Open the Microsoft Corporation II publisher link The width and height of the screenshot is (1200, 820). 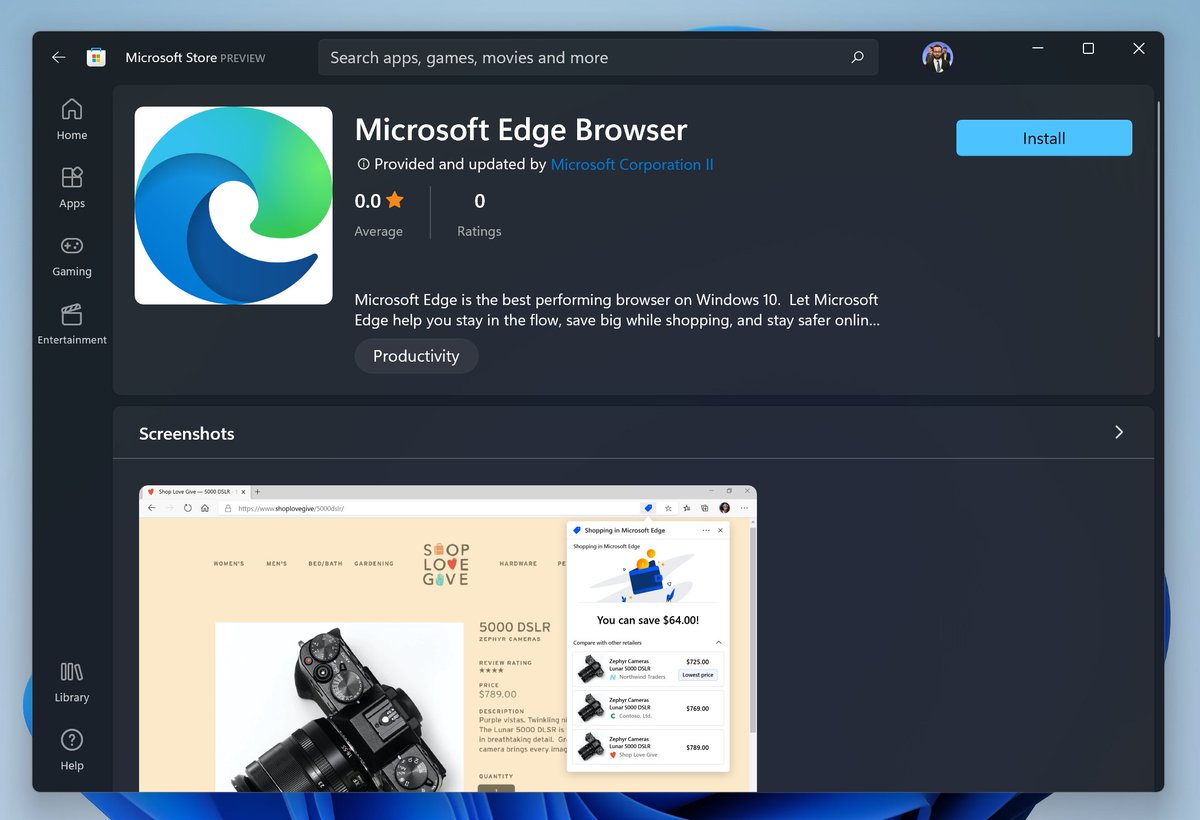coord(632,164)
